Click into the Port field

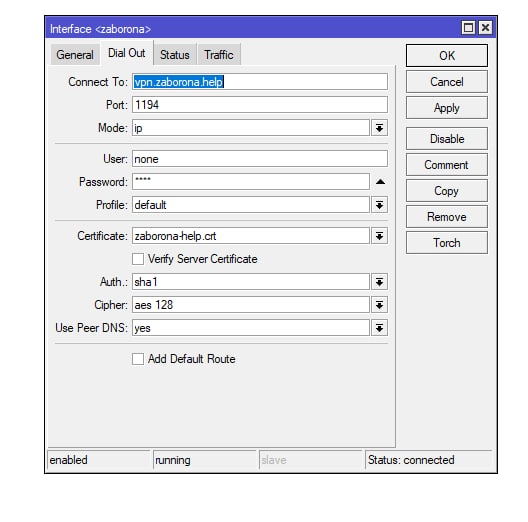tap(260, 105)
